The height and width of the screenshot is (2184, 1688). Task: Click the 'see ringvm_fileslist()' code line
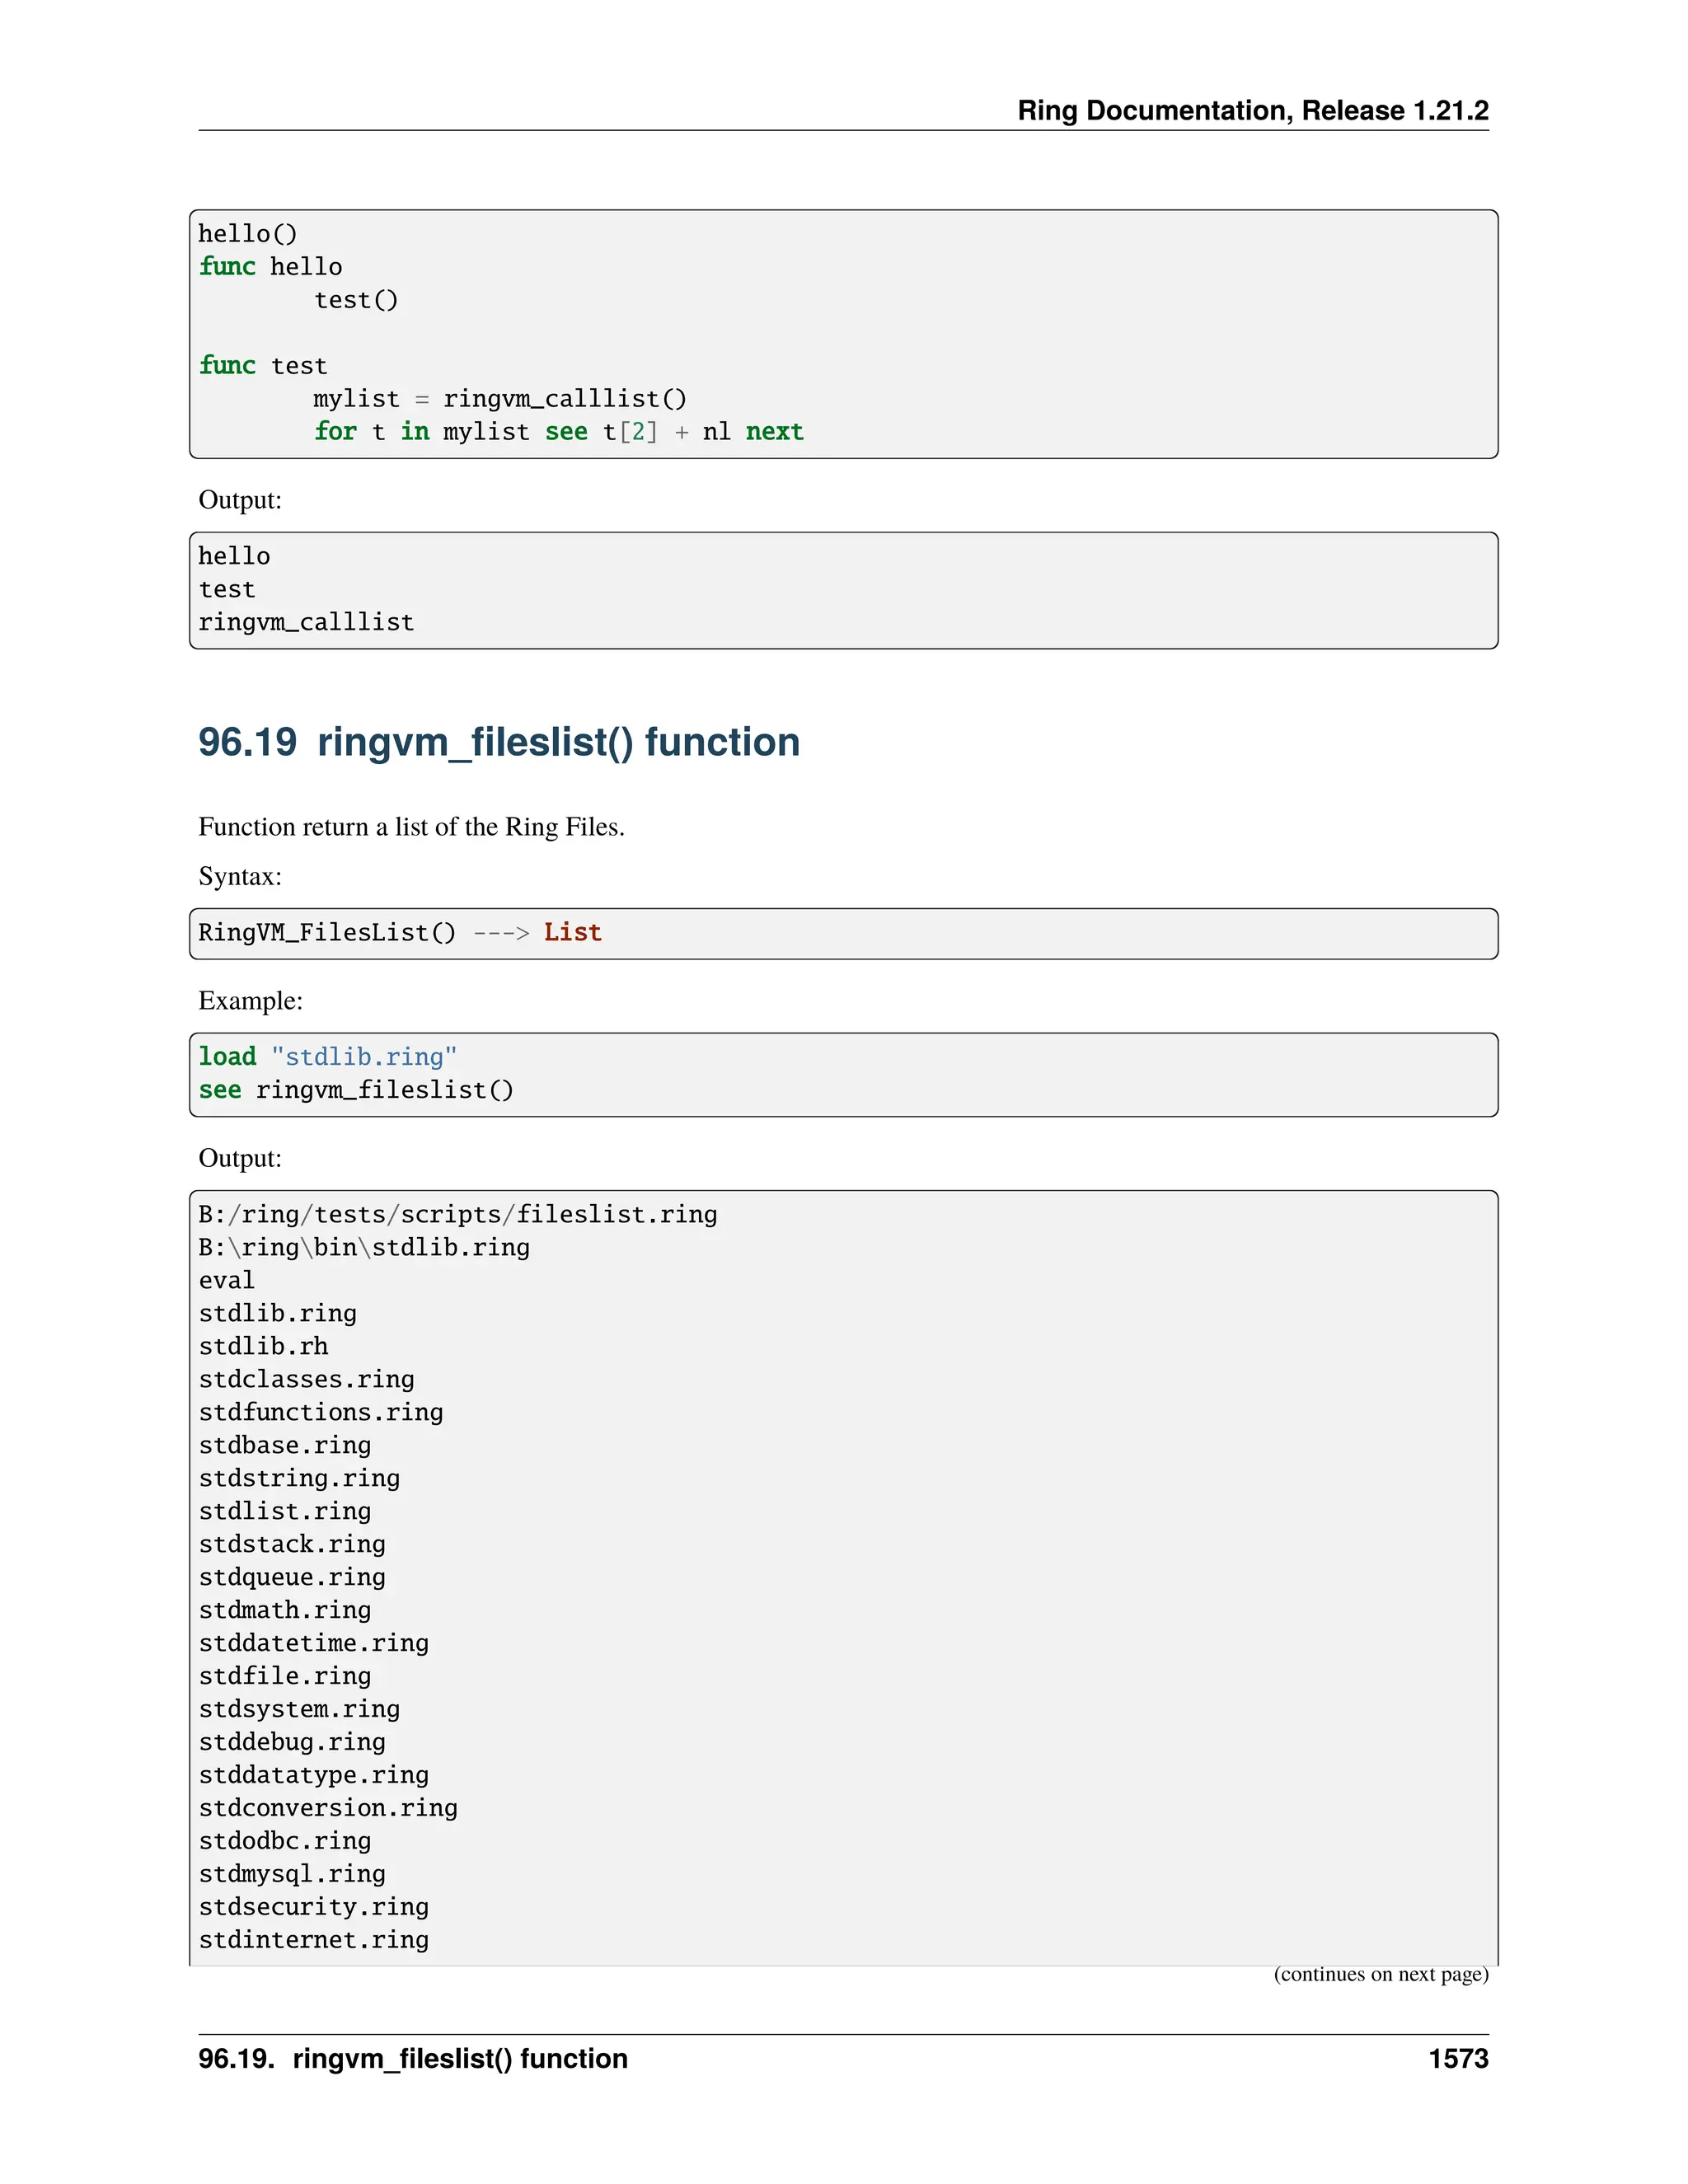(356, 1090)
